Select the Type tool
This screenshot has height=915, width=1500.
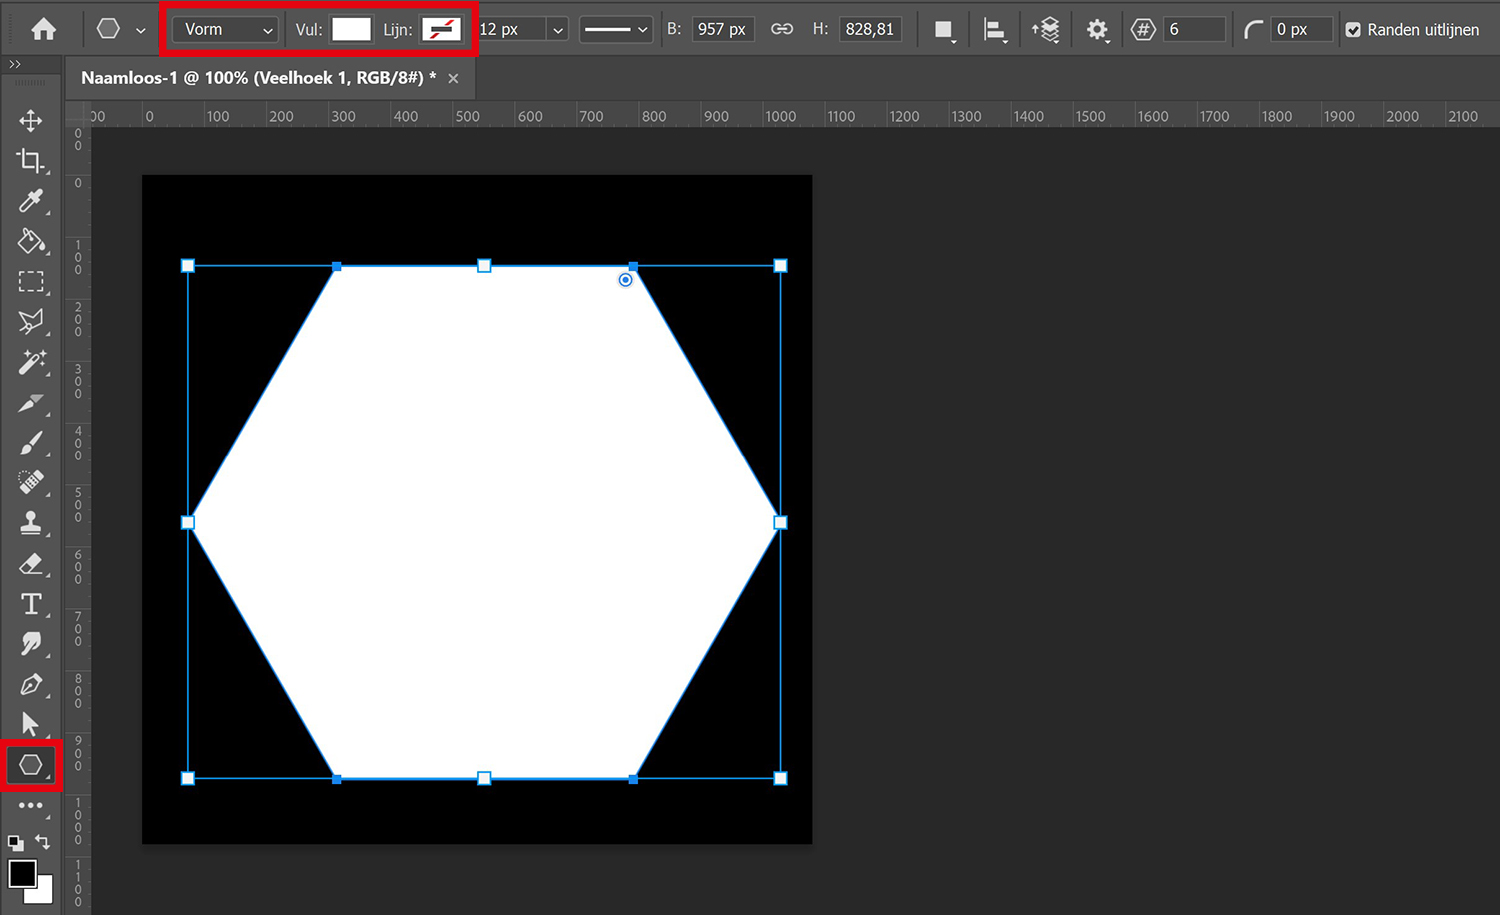tap(31, 604)
